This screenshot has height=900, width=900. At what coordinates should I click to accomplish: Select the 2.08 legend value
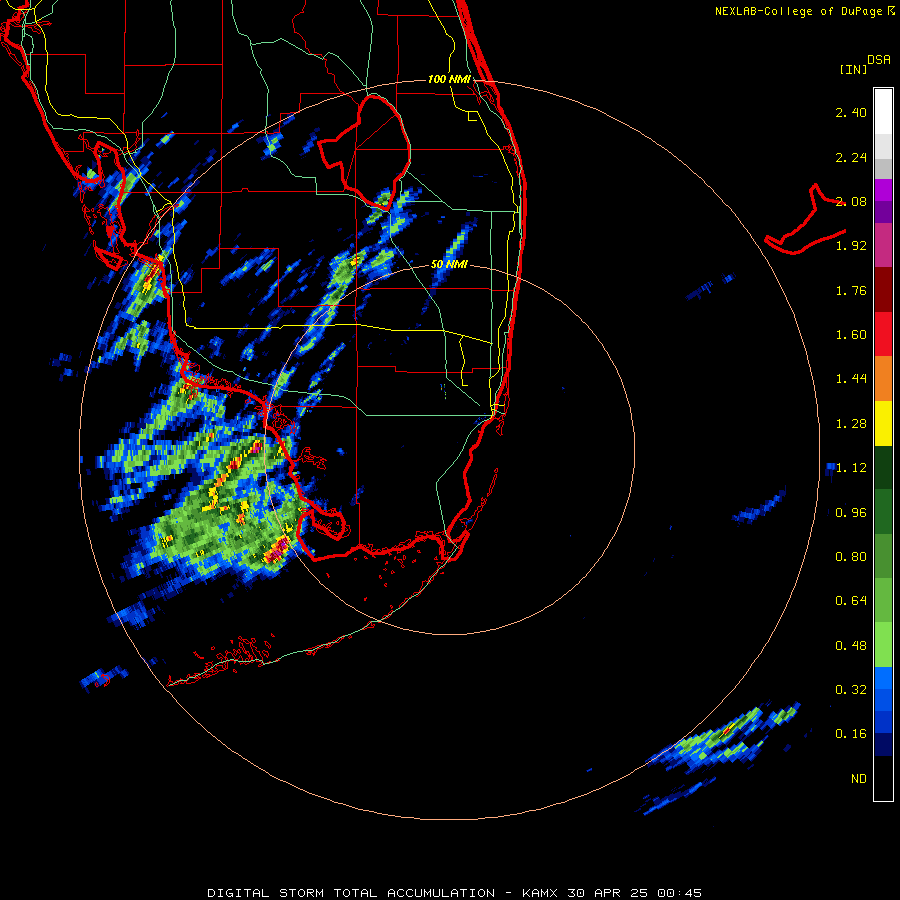click(851, 201)
